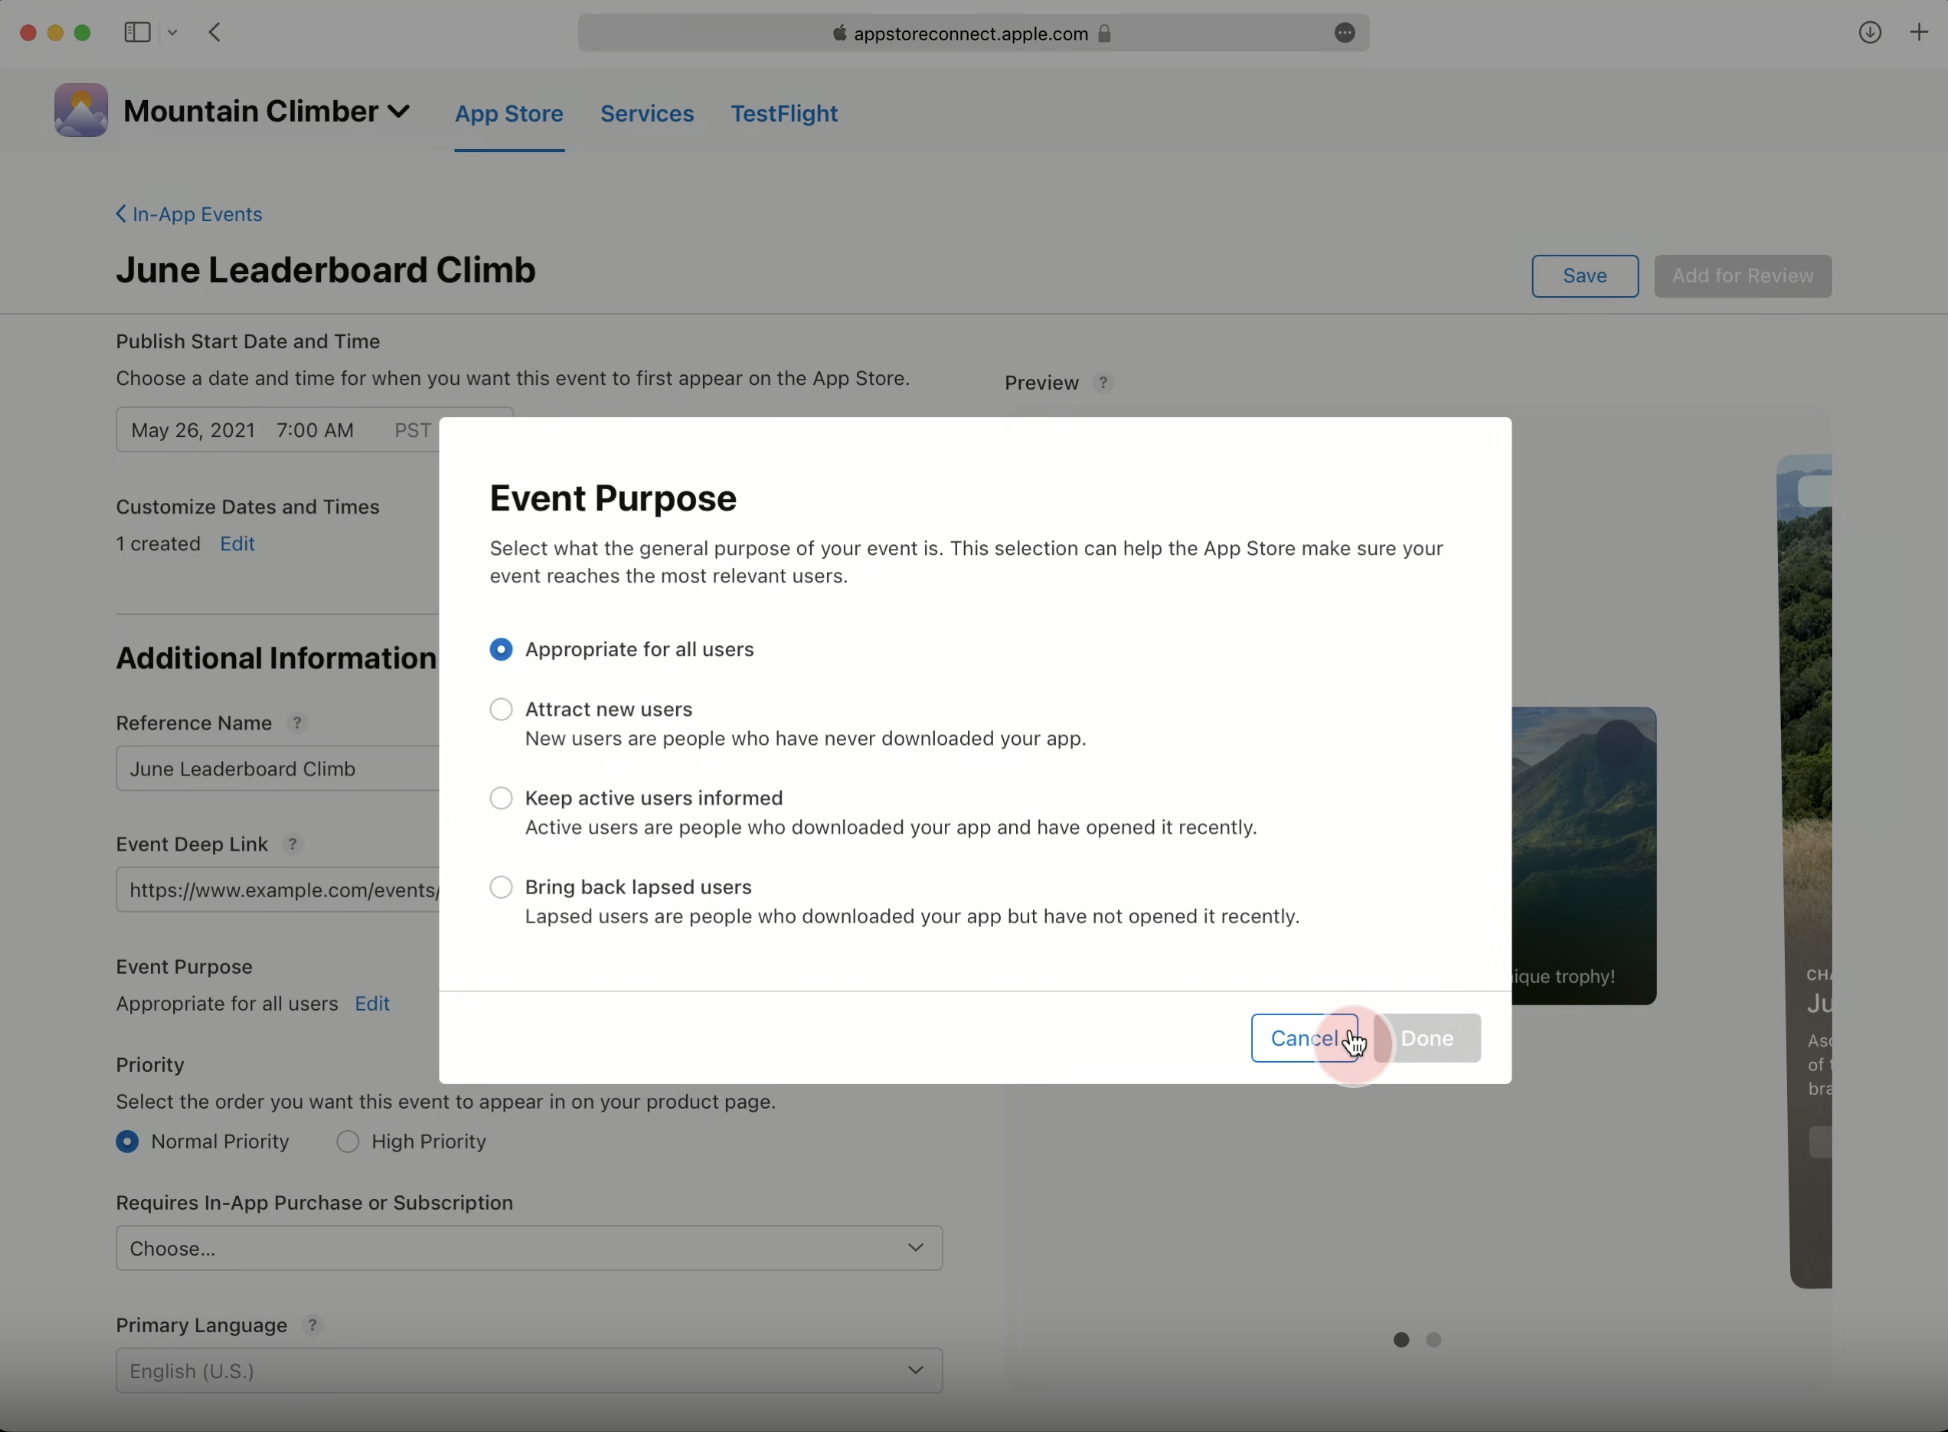Switch to the TestFlight tab
This screenshot has width=1948, height=1432.
click(x=783, y=114)
